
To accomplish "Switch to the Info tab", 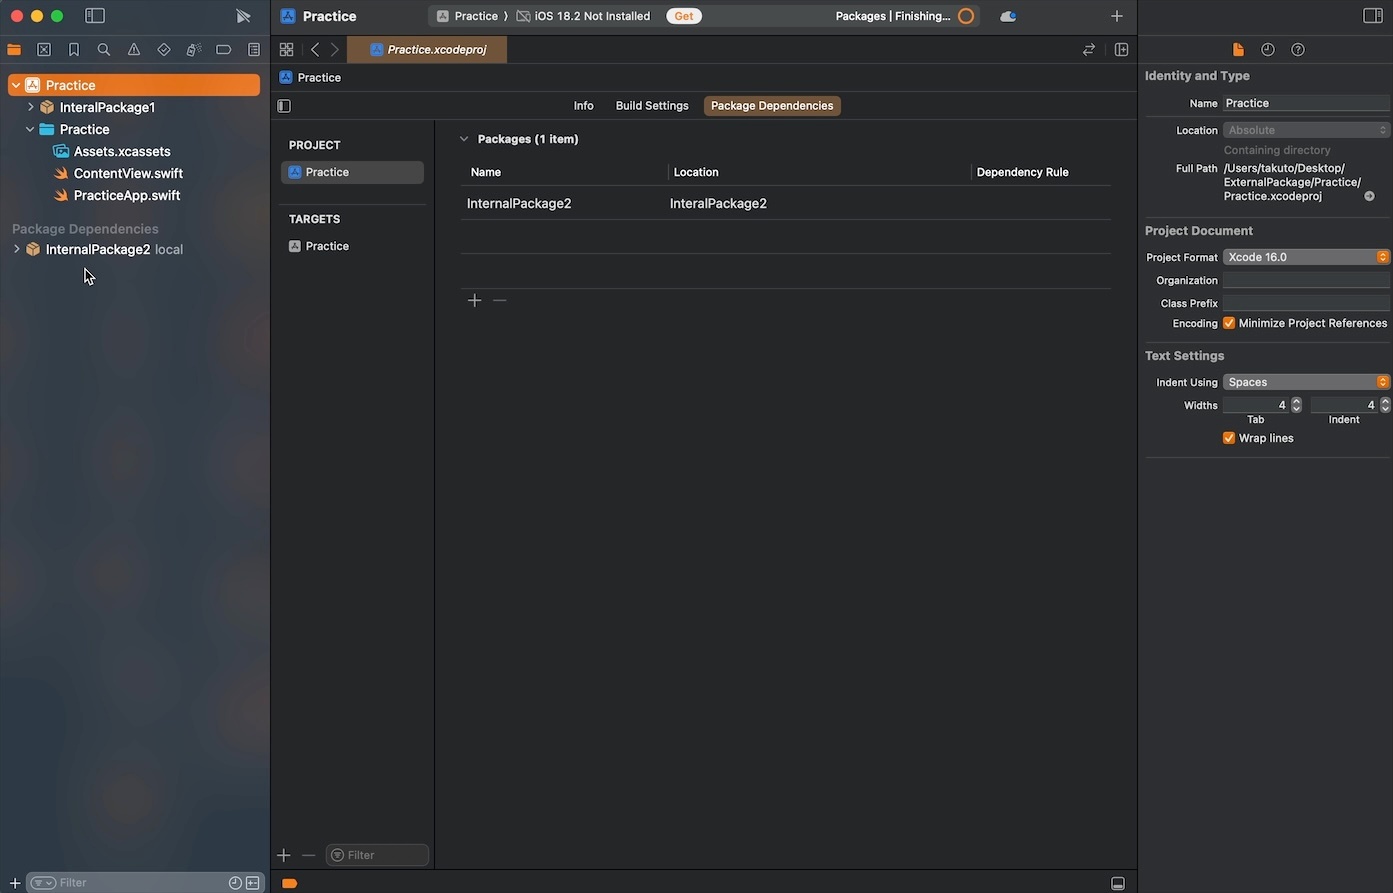I will pyautogui.click(x=583, y=106).
